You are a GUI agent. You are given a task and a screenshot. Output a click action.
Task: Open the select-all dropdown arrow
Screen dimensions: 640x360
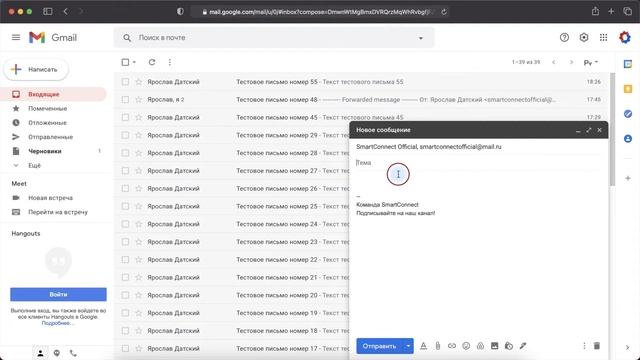tap(134, 62)
